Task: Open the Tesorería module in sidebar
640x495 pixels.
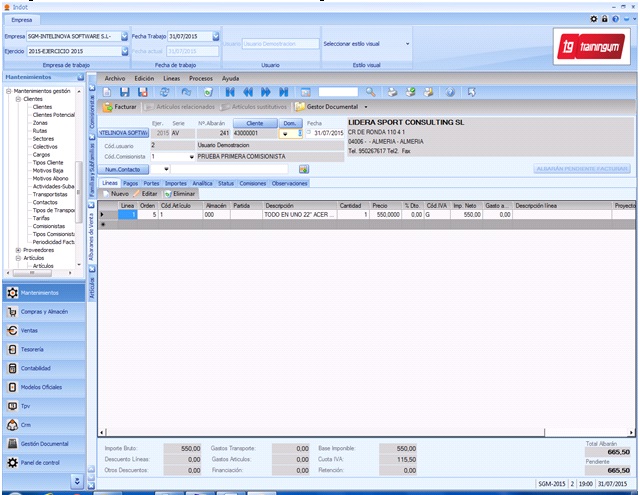Action: click(x=32, y=348)
